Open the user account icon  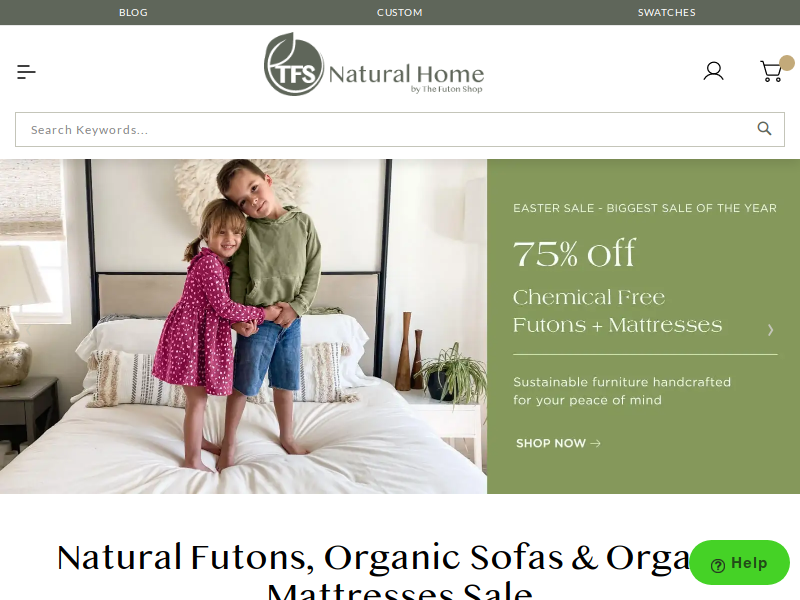(x=713, y=71)
